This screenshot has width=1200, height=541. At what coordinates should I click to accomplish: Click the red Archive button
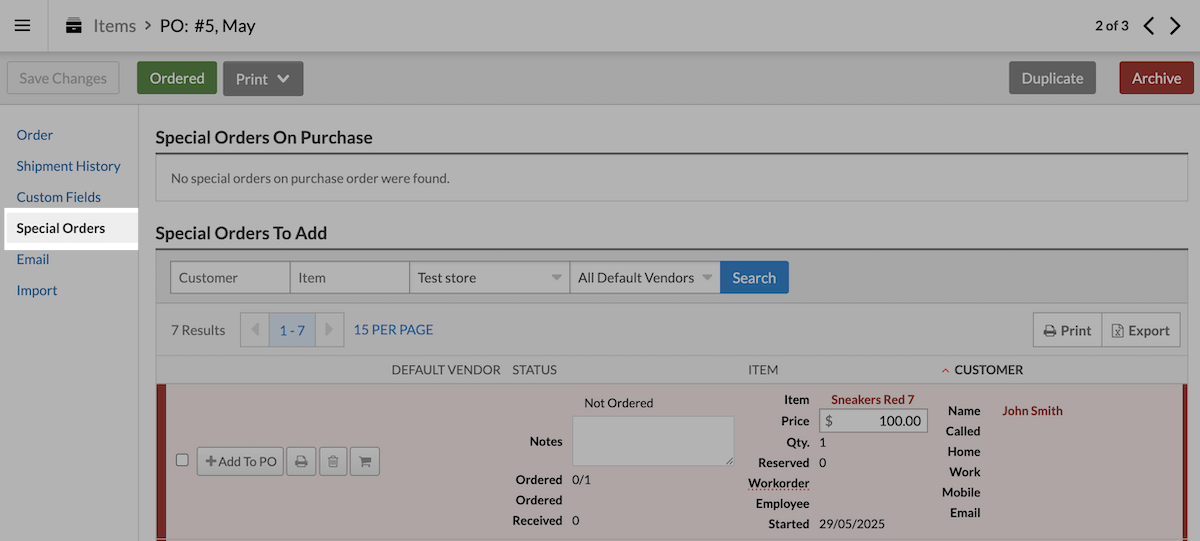[x=1156, y=79]
